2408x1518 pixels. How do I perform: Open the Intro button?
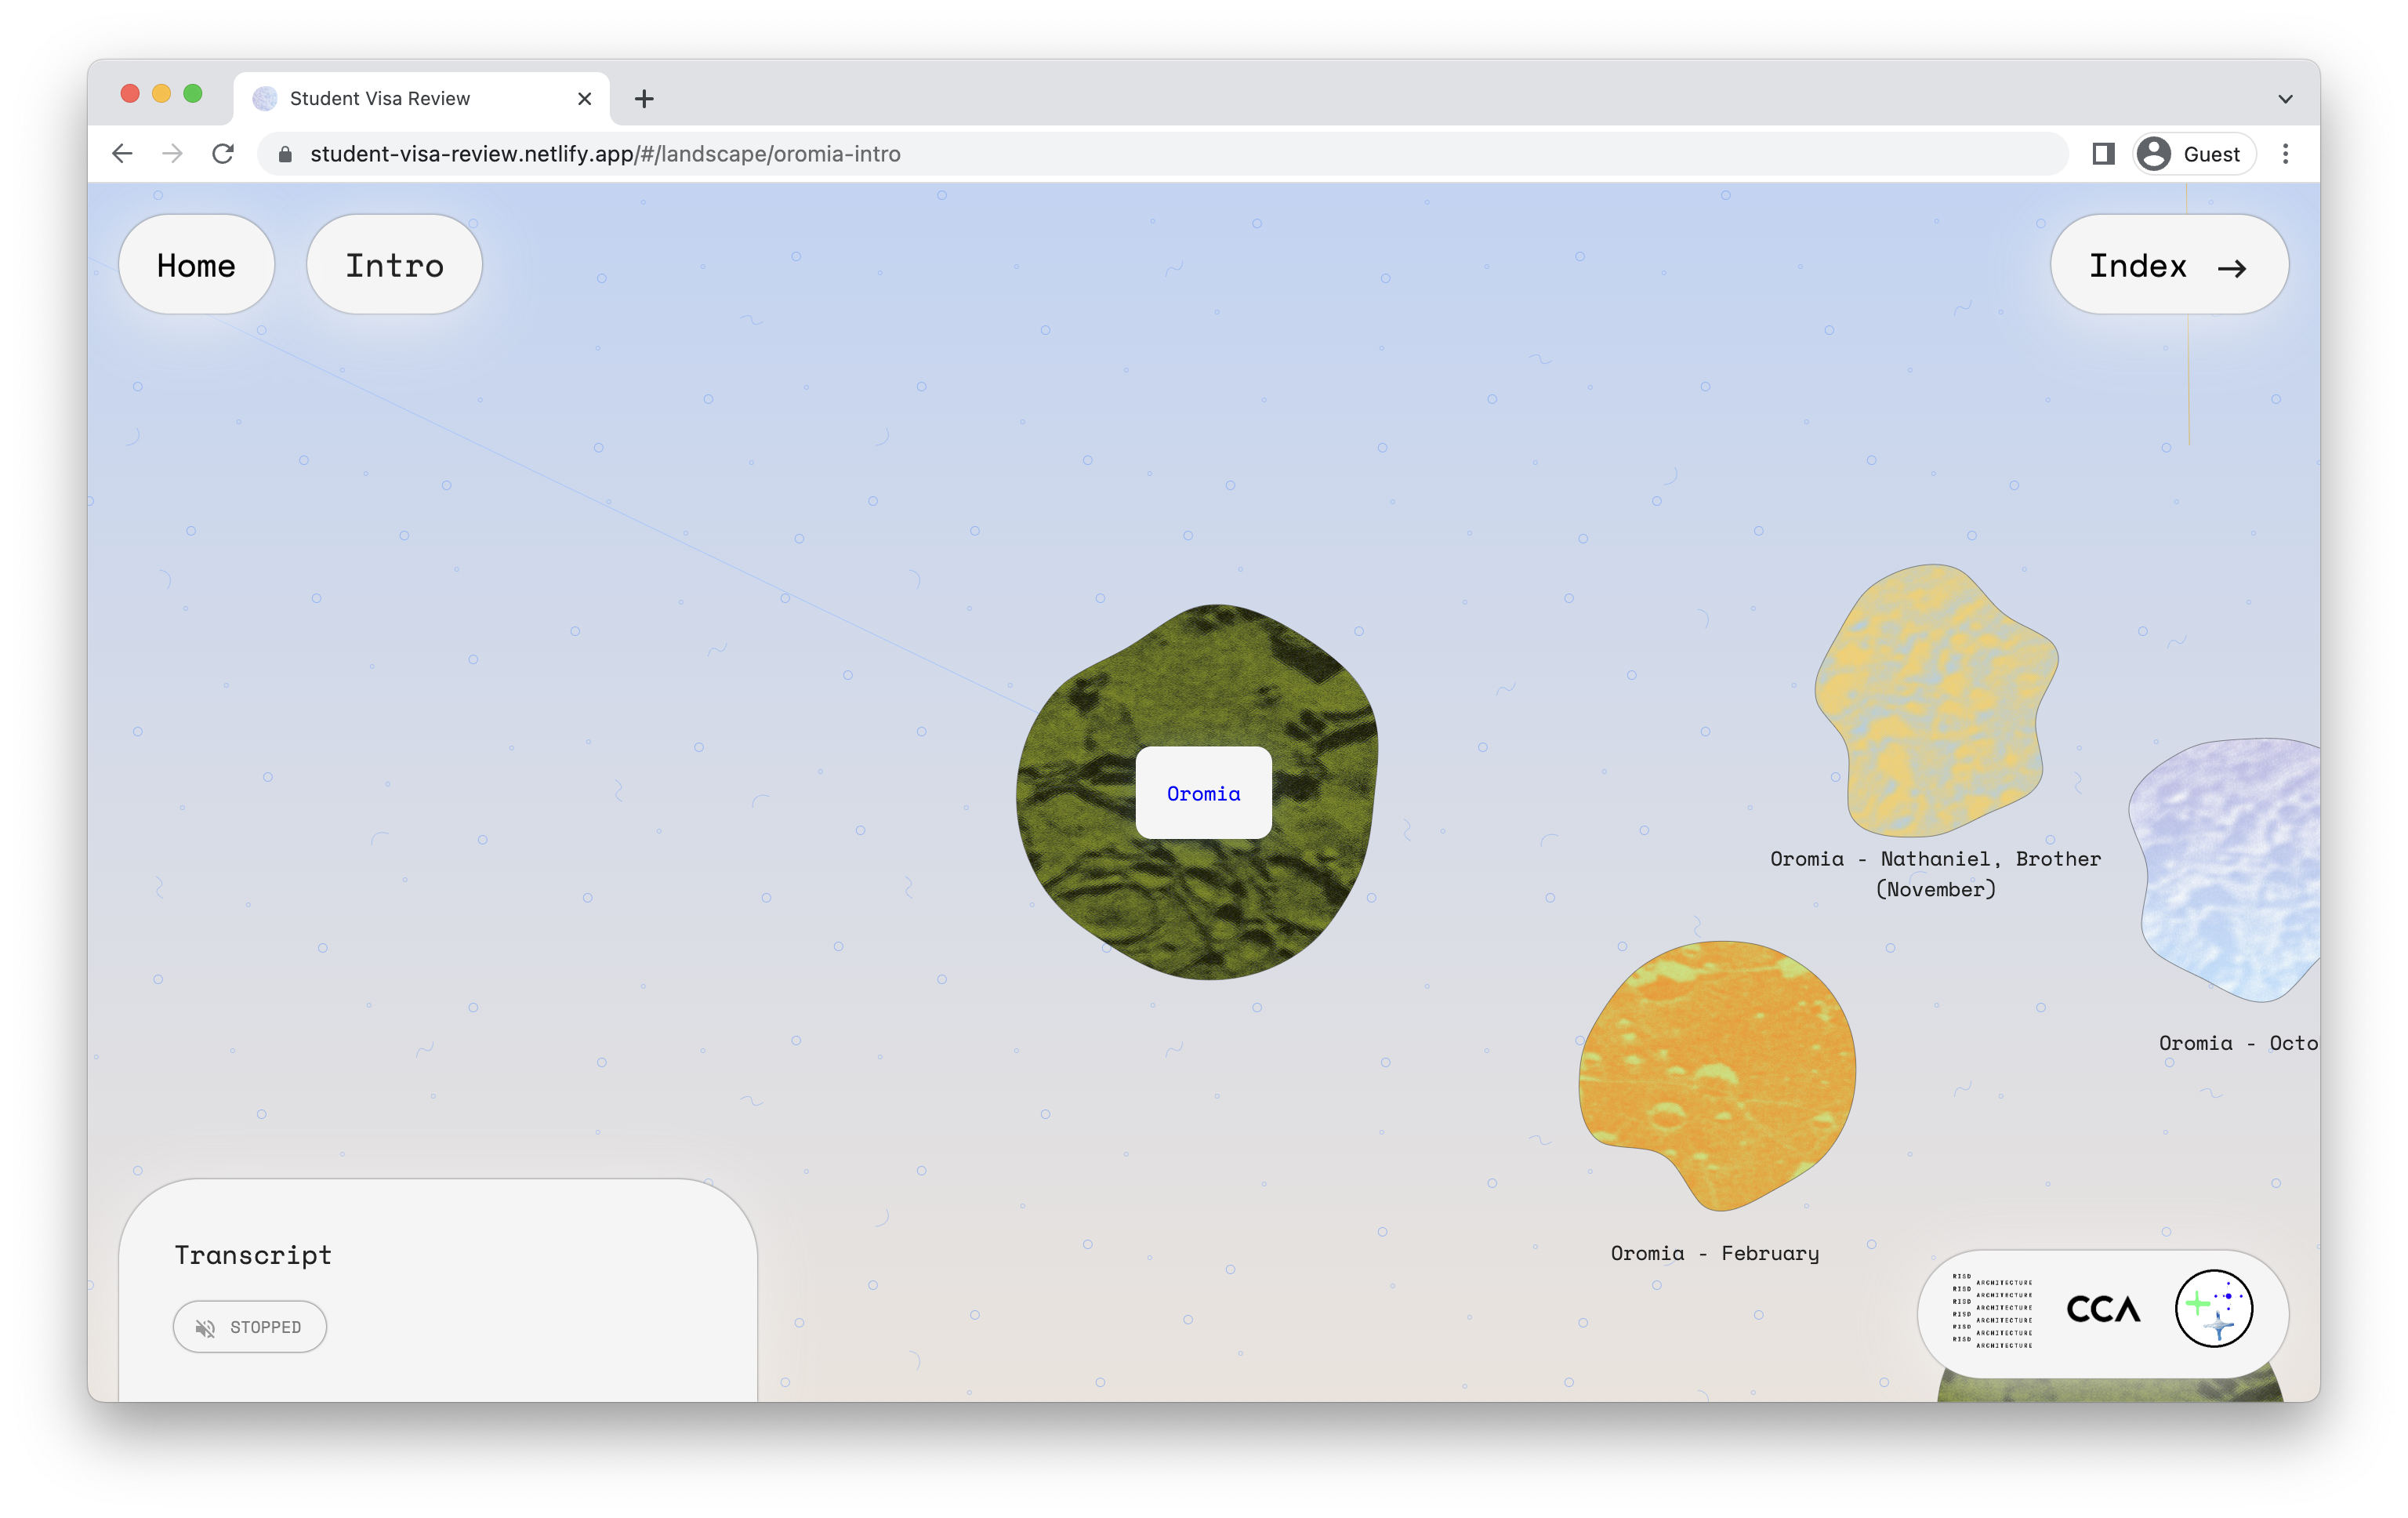[394, 266]
